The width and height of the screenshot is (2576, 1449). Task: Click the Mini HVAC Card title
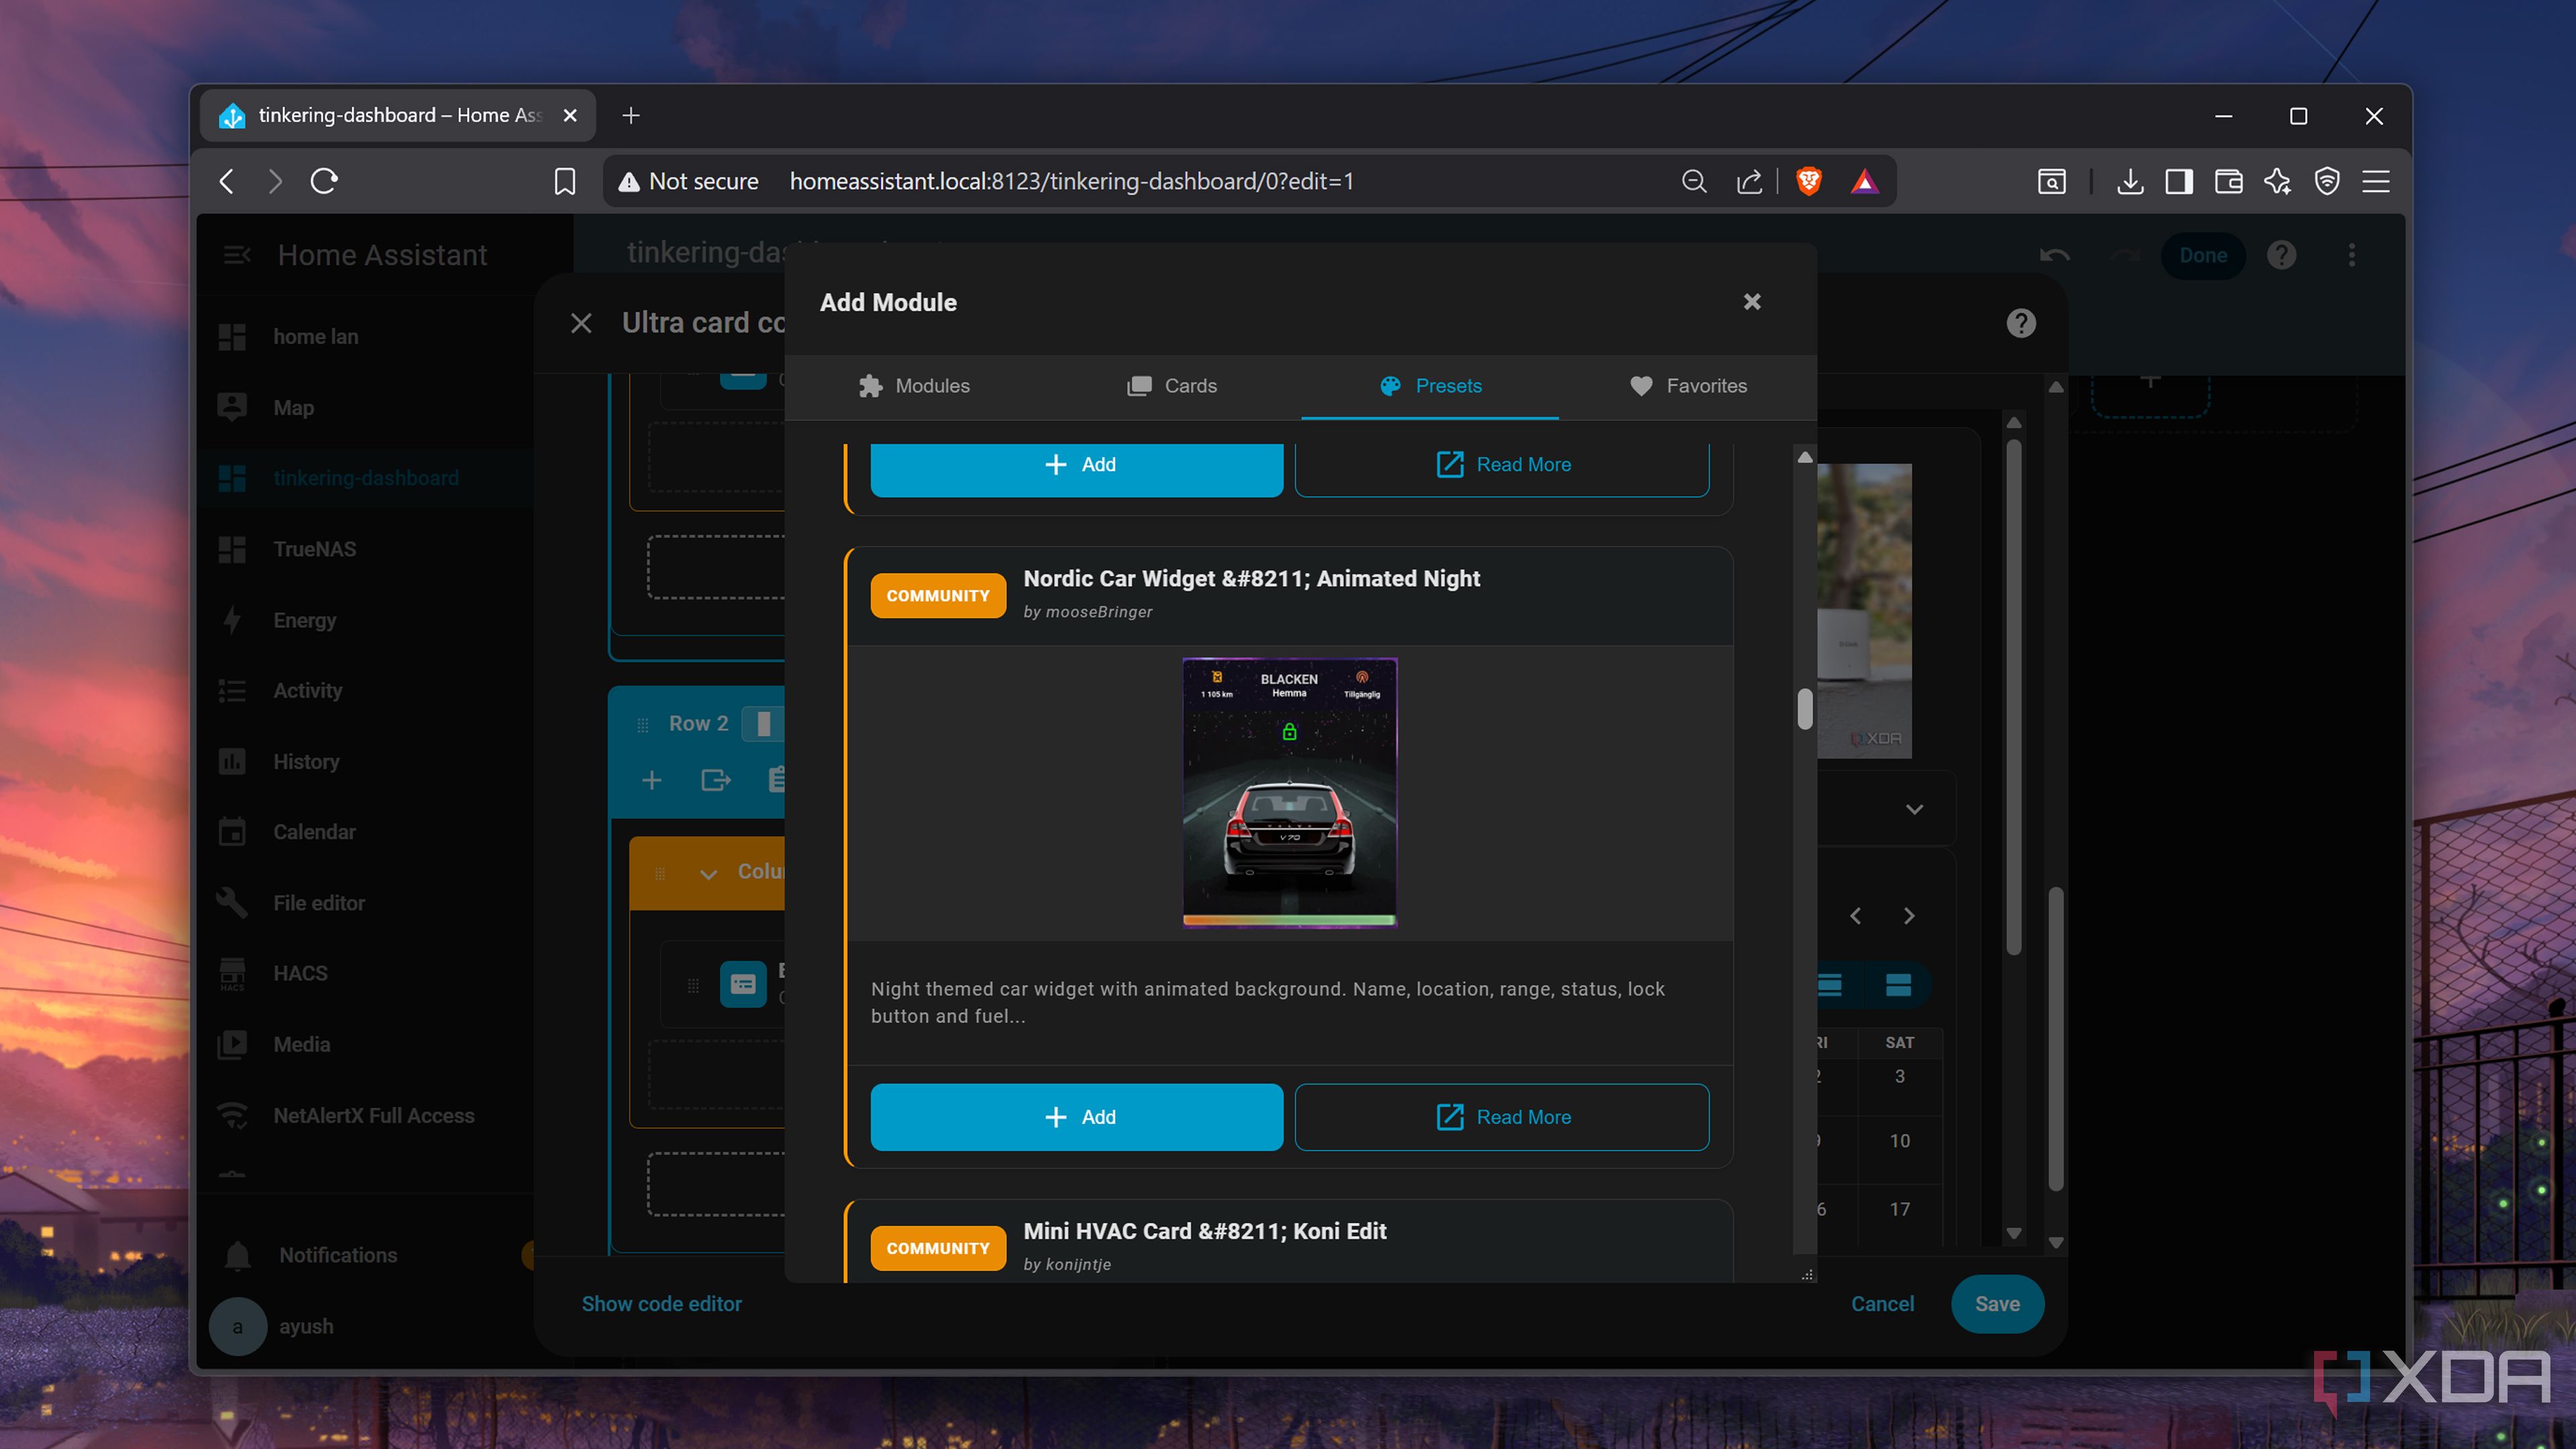click(x=1205, y=1231)
